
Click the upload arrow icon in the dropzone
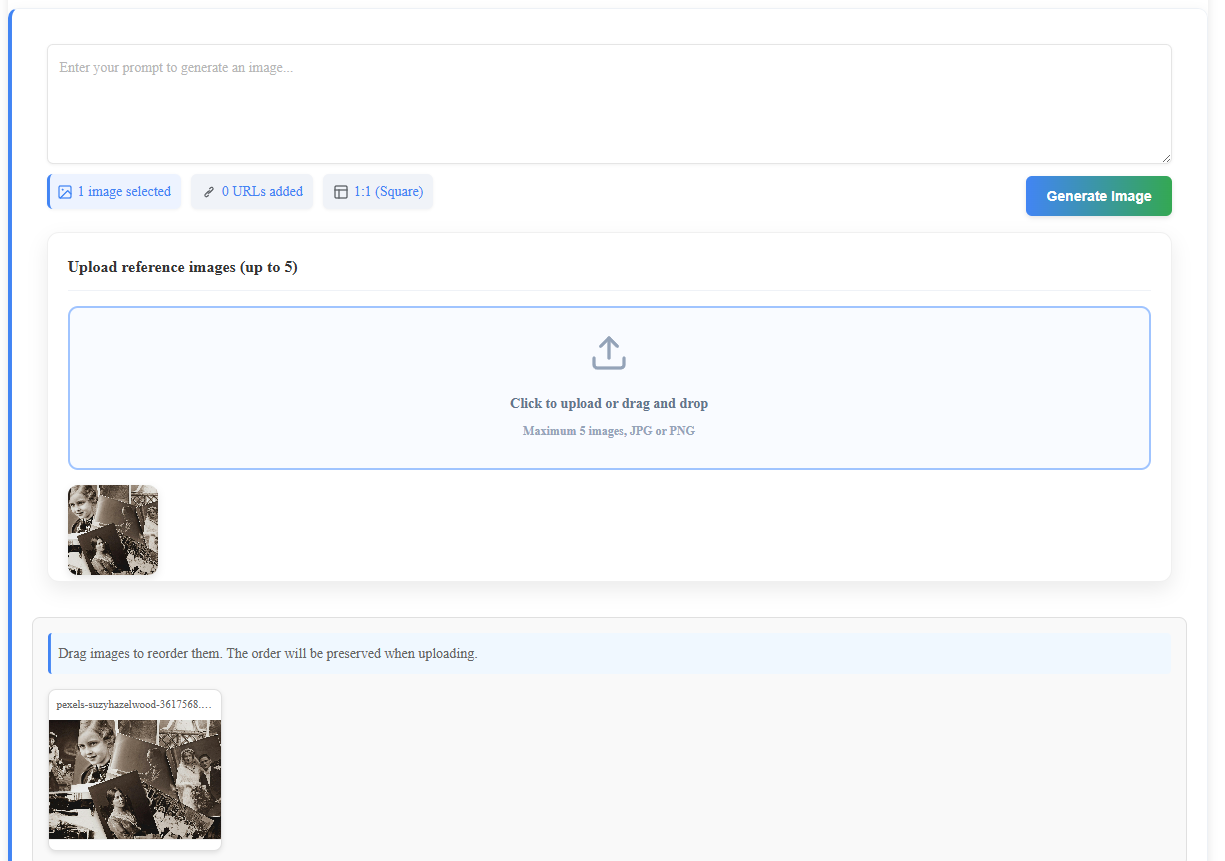click(608, 352)
